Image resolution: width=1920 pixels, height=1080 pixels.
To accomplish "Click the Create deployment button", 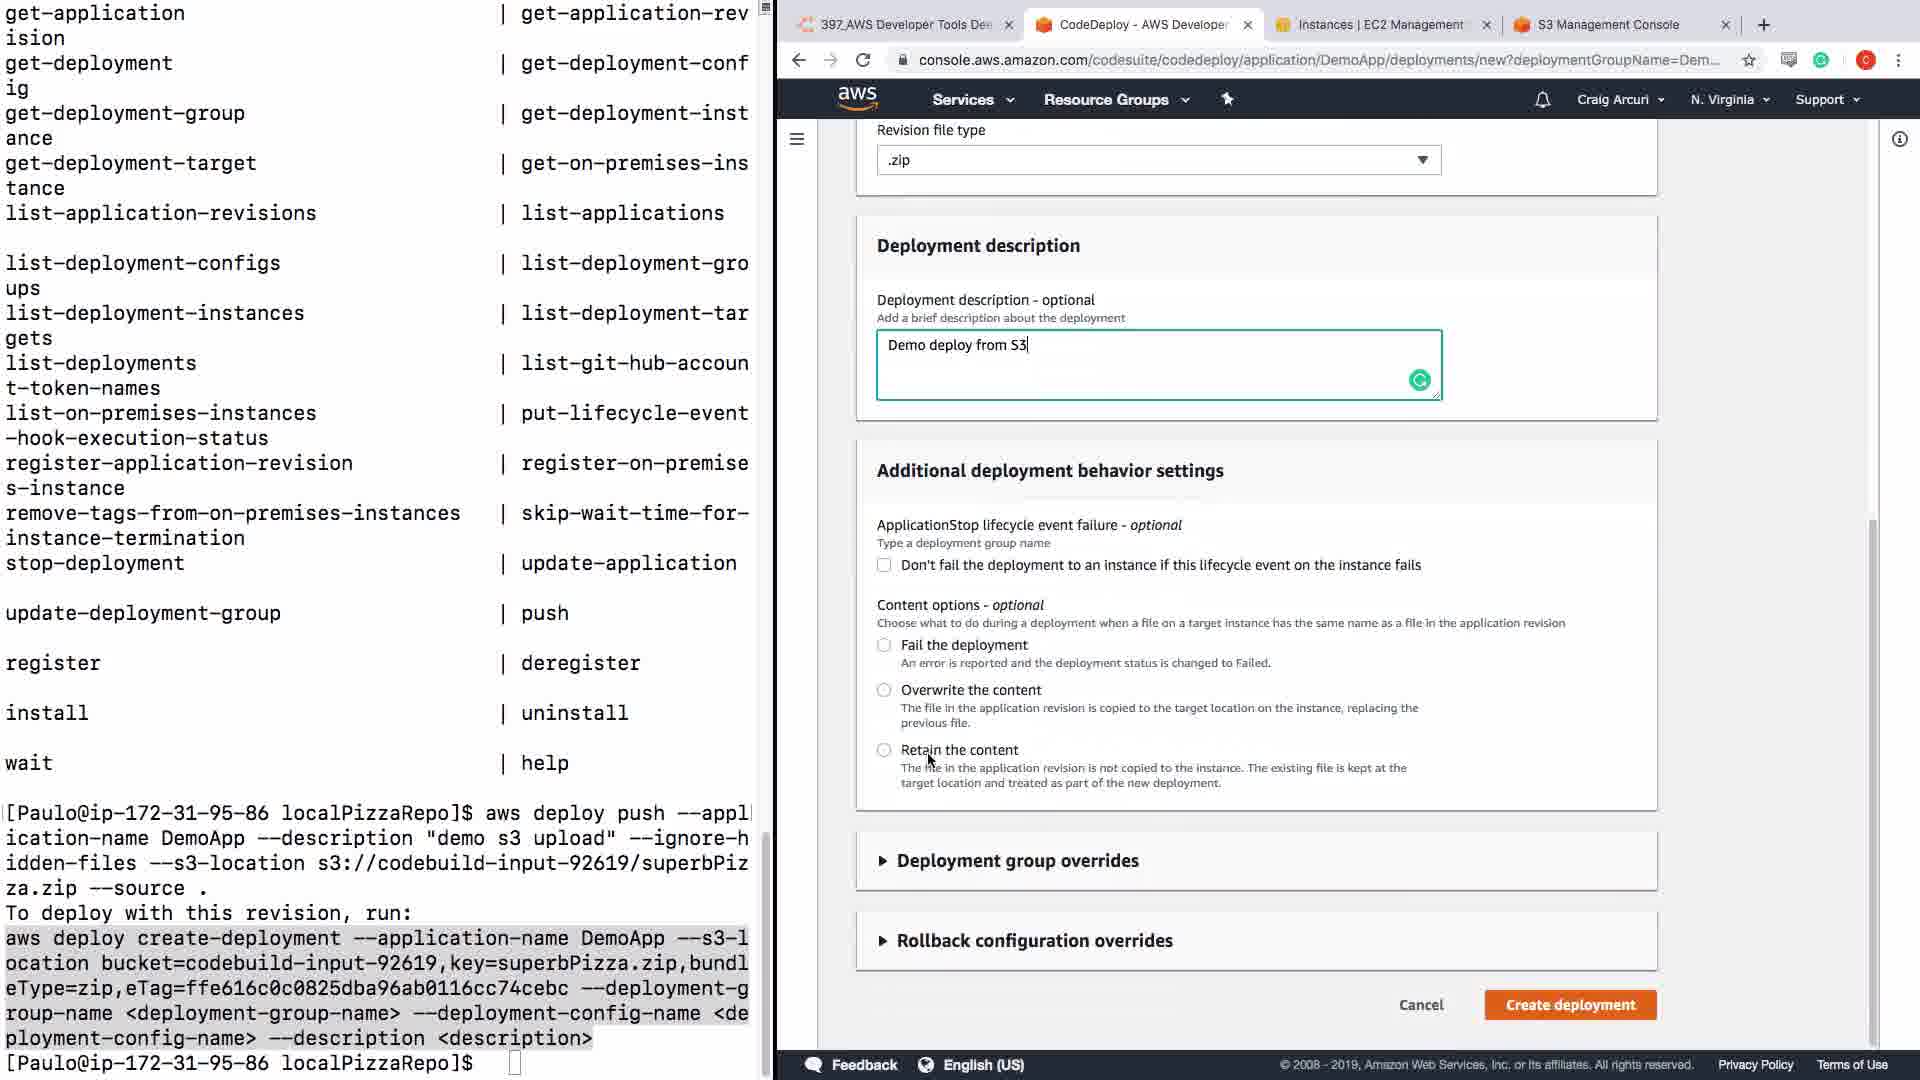I will 1570,1005.
